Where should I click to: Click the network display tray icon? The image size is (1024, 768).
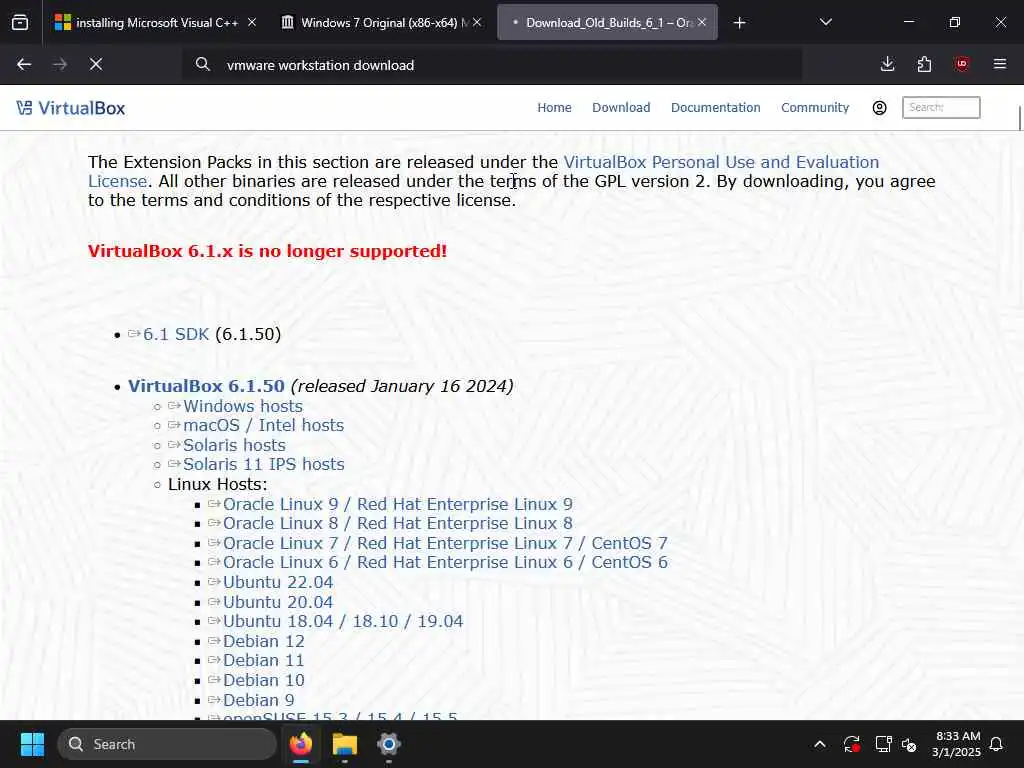pos(883,744)
